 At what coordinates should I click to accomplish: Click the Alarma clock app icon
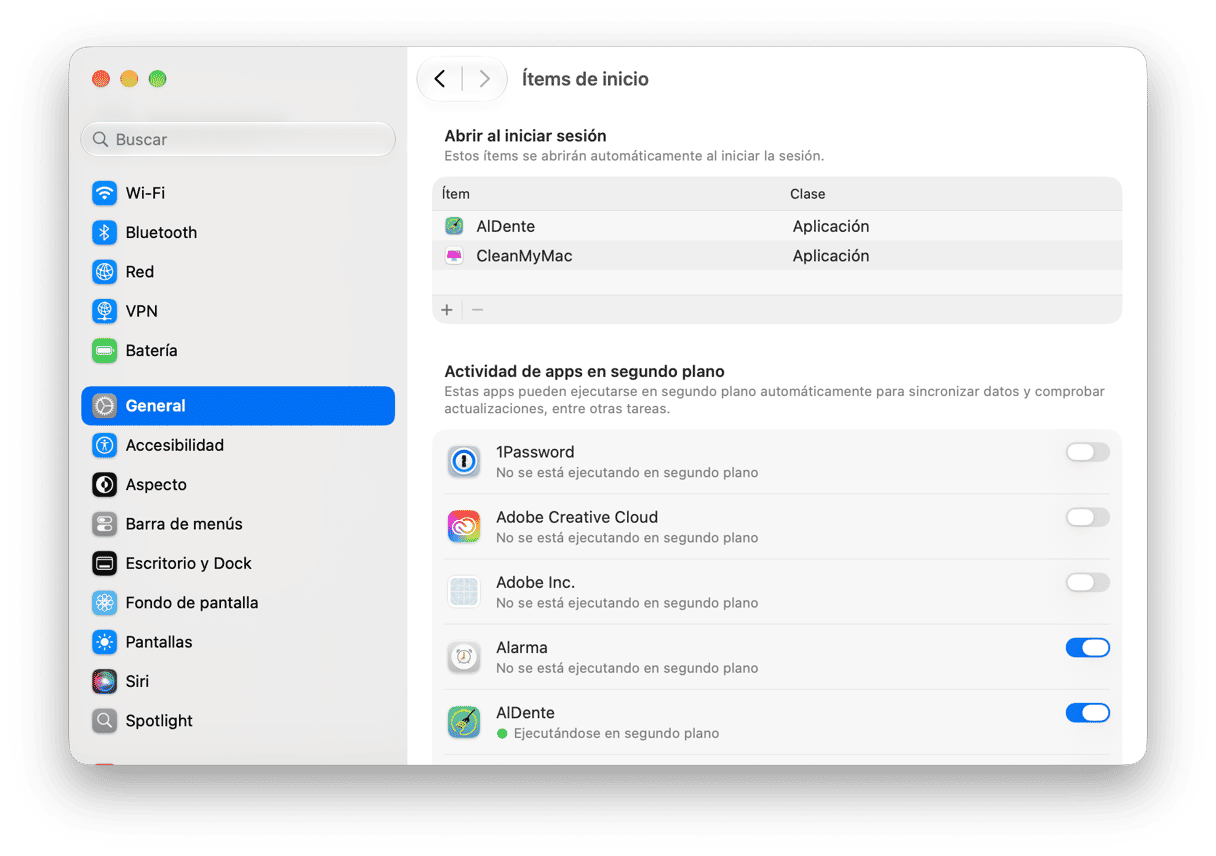tap(464, 657)
